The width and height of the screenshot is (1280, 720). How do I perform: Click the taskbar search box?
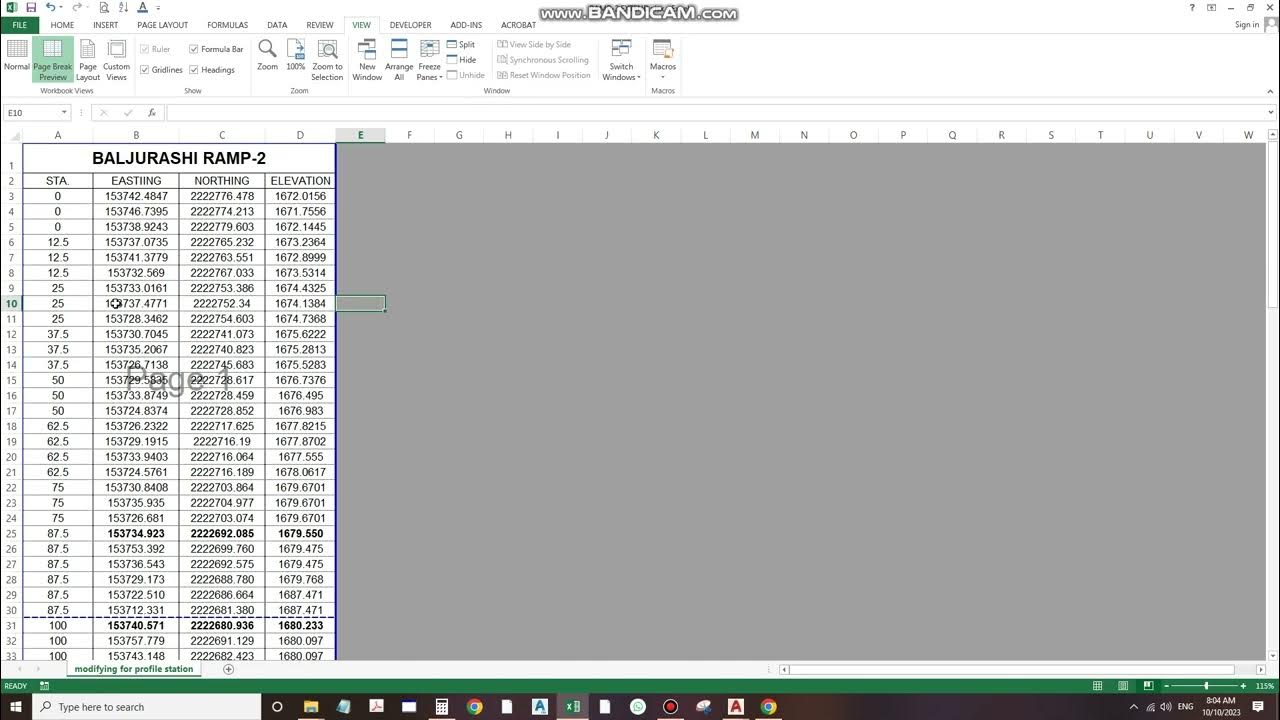(148, 707)
